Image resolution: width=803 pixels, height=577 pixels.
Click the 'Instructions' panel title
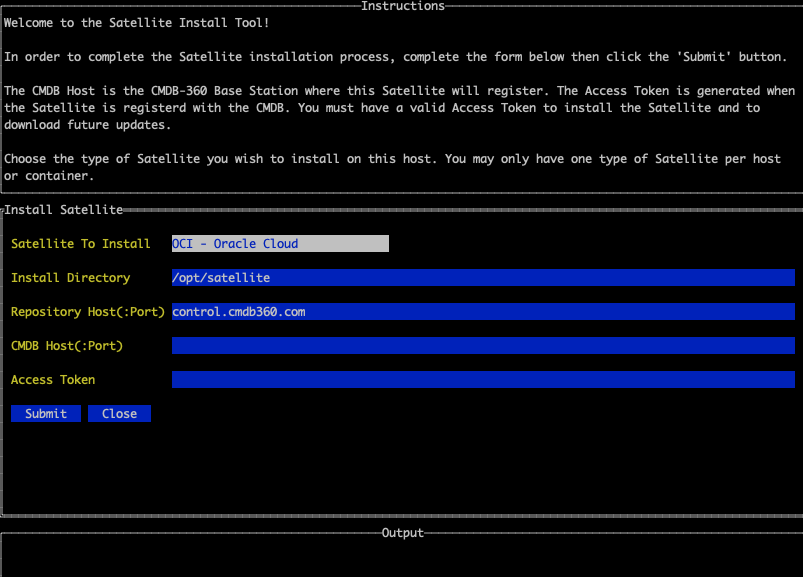403,6
